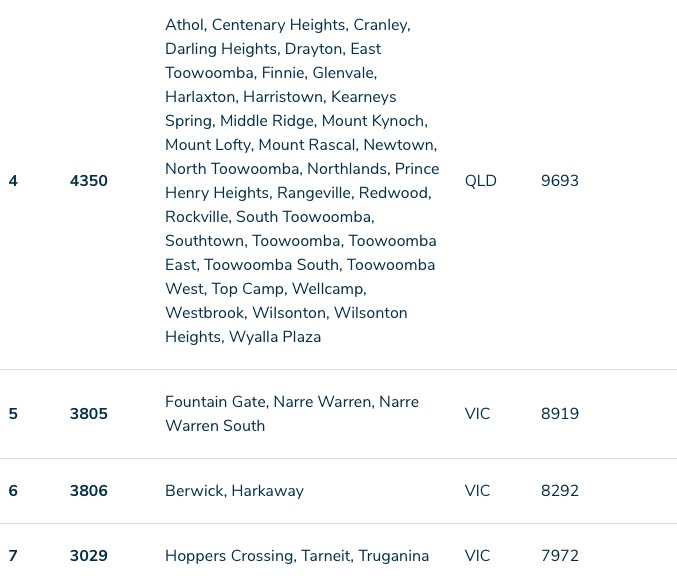Viewport: 677px width, 587px height.
Task: Click postcode 3806 in row 6
Action: pos(89,490)
